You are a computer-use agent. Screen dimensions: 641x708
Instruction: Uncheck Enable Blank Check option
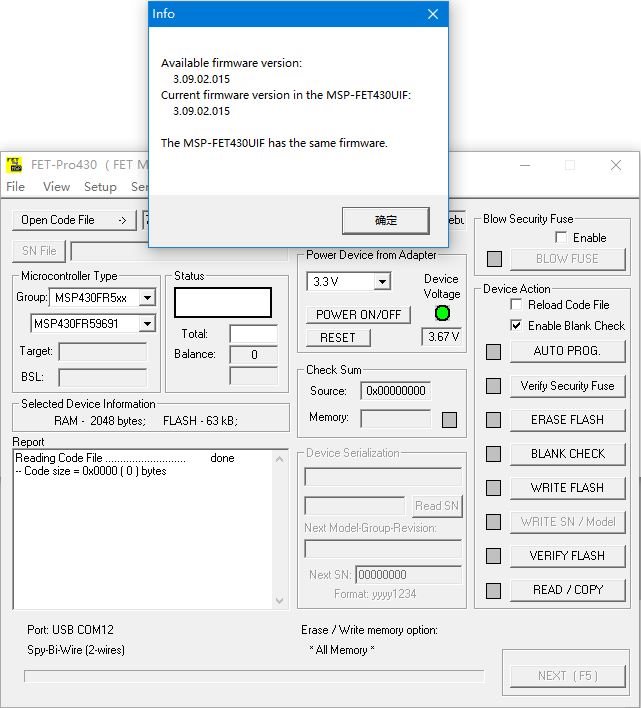pos(516,326)
